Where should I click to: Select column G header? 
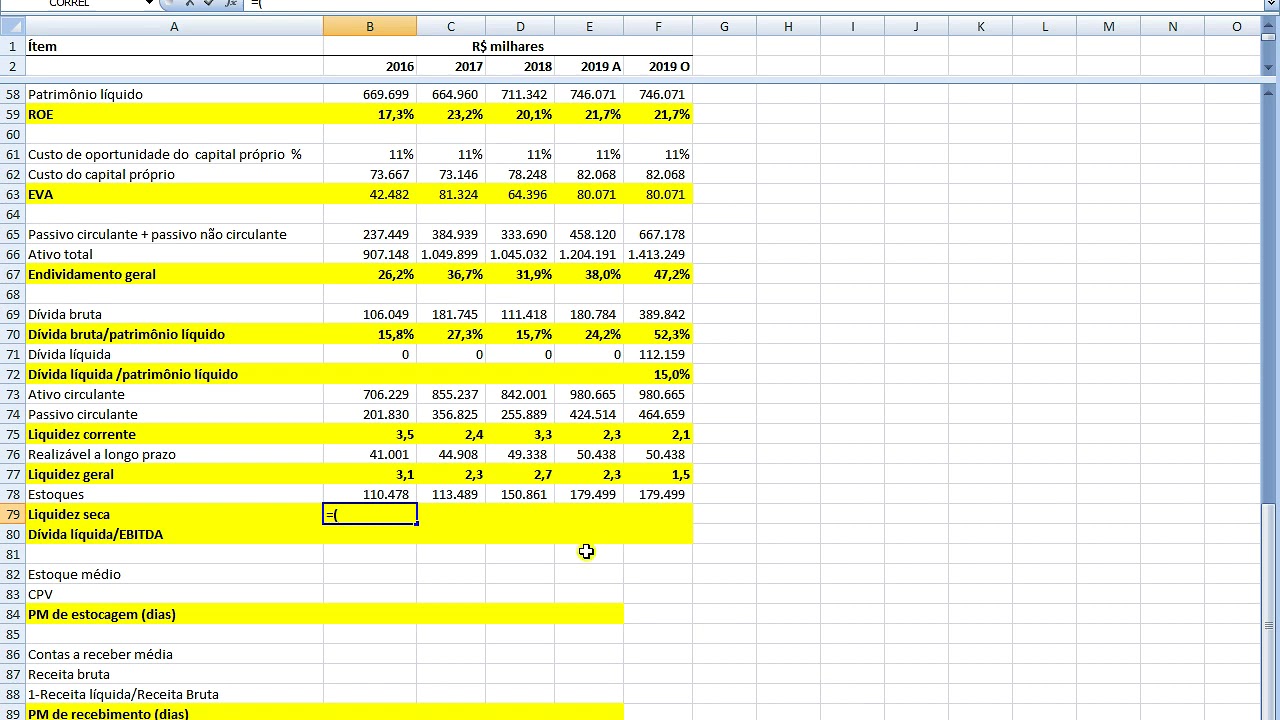pyautogui.click(x=724, y=26)
